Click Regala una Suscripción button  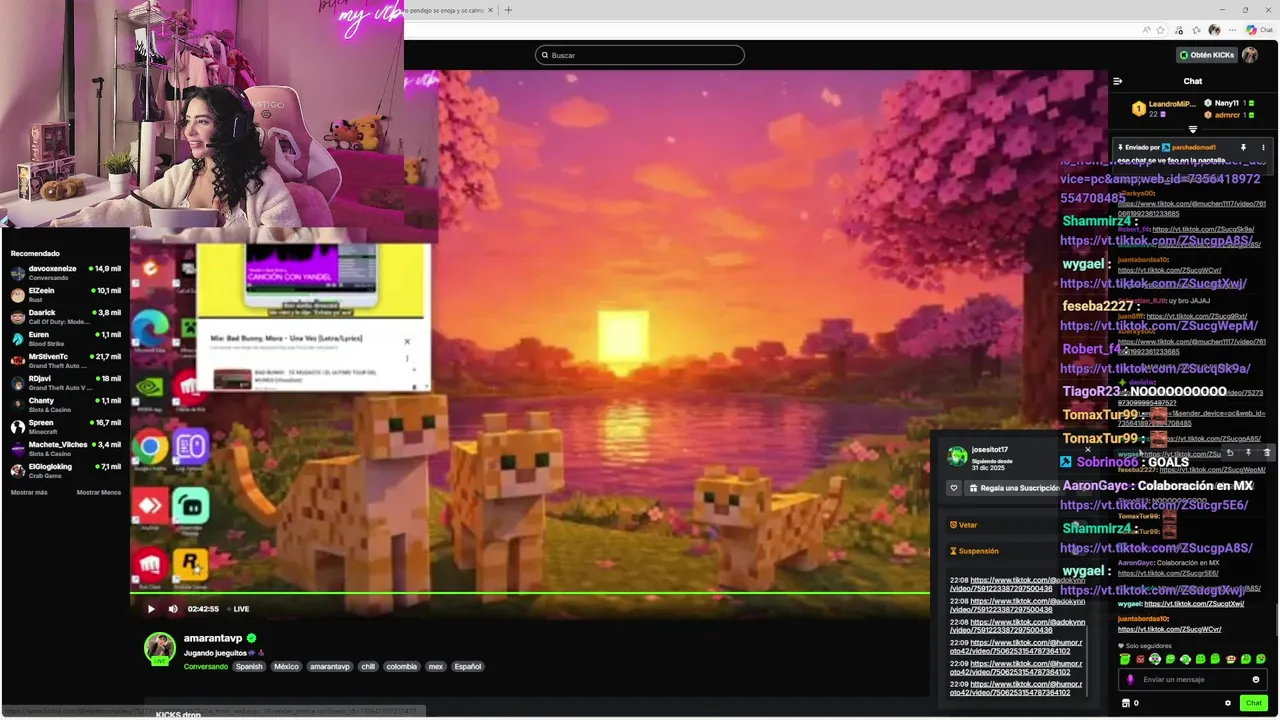(1014, 488)
